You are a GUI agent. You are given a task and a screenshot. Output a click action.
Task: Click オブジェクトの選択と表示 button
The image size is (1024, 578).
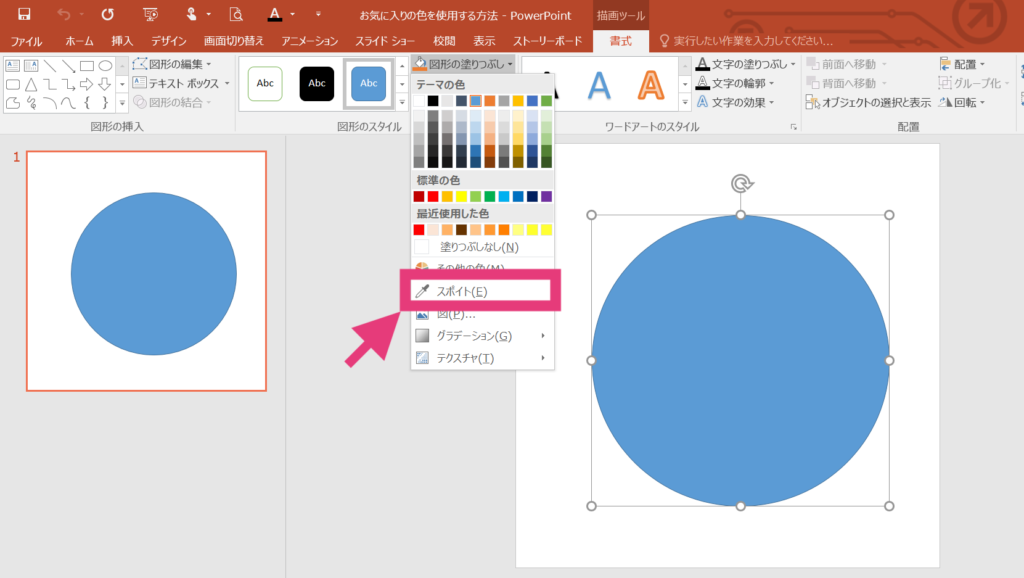pyautogui.click(x=868, y=103)
